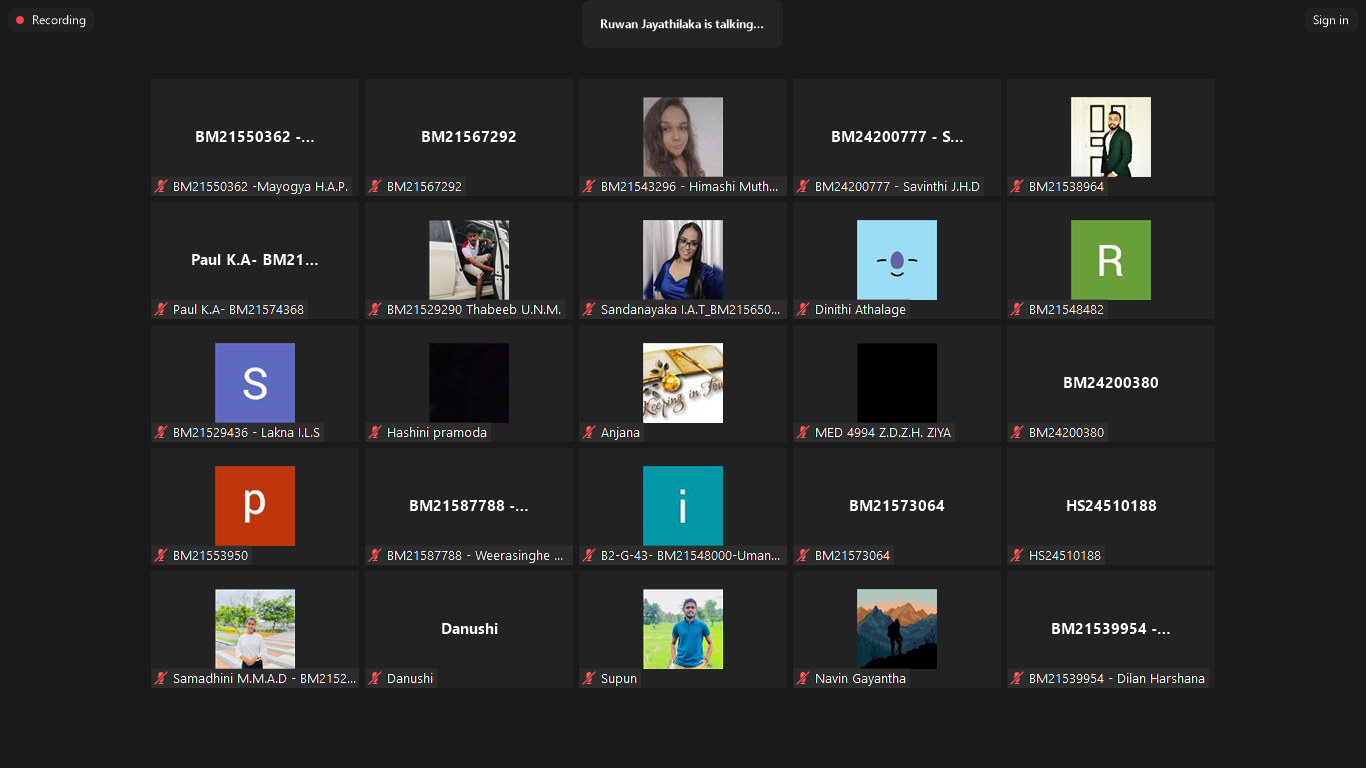Click muted mic icon next to Navin Gayantha
This screenshot has height=768, width=1366.
pyautogui.click(x=803, y=679)
